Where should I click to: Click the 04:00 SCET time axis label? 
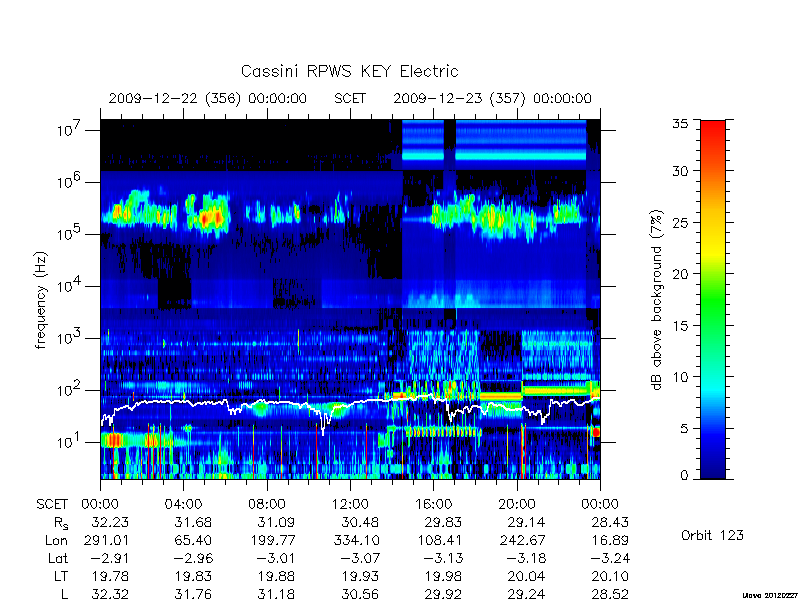[x=183, y=504]
